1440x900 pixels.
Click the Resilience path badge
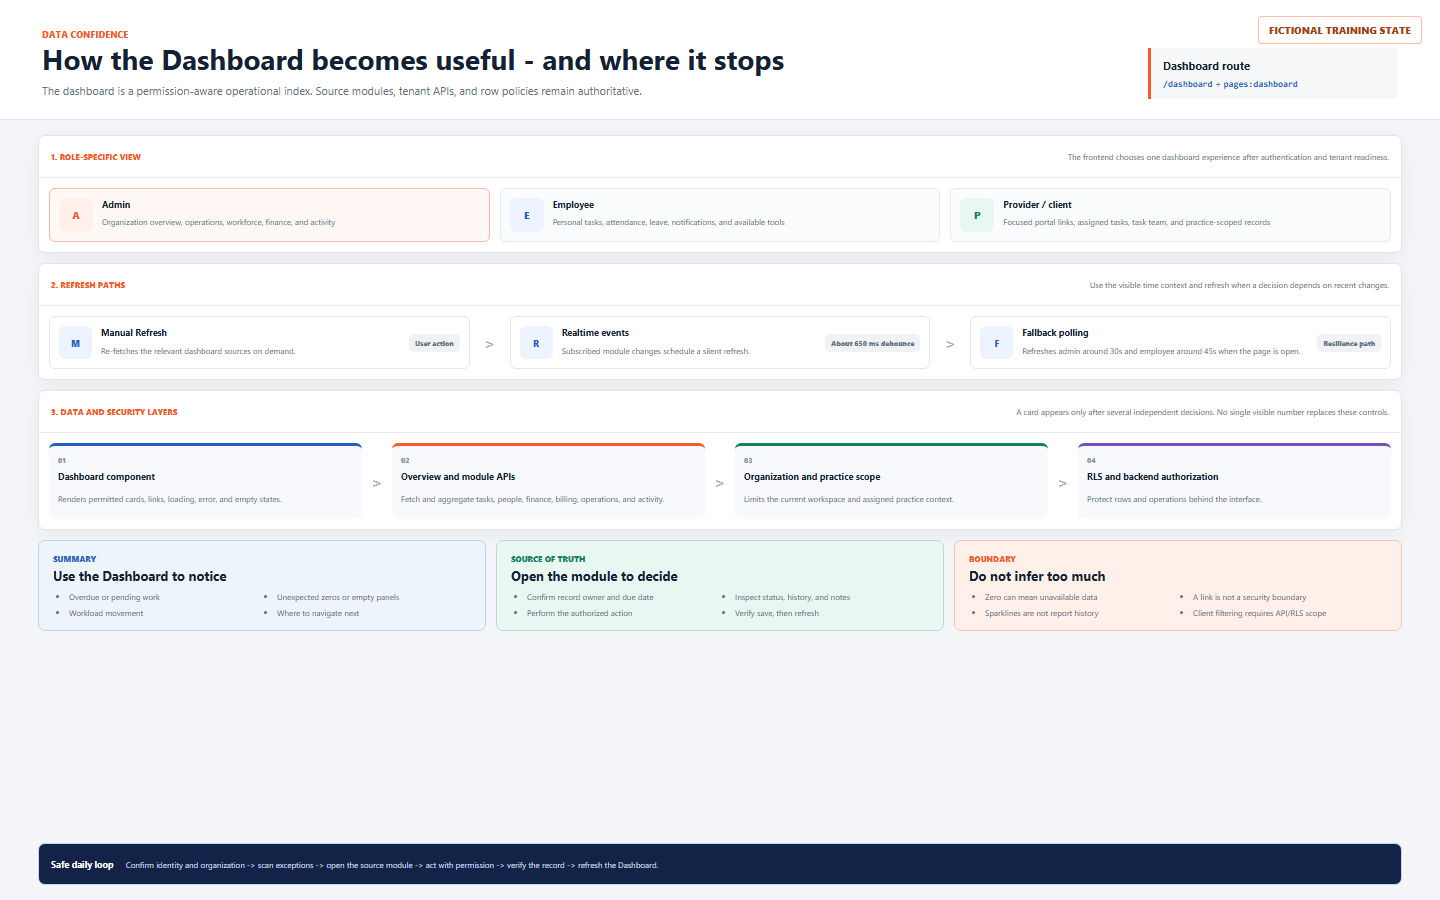[1349, 343]
